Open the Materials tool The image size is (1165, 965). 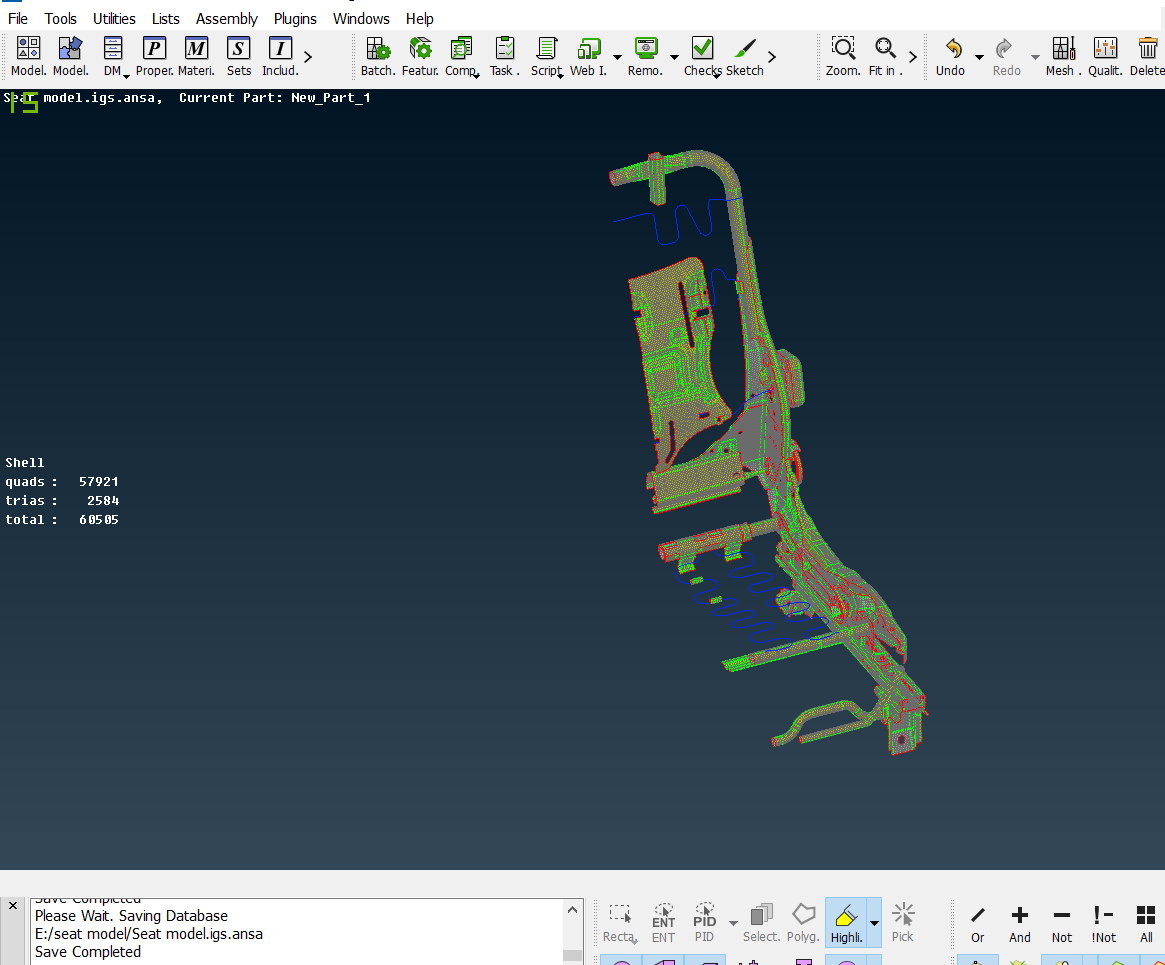196,48
